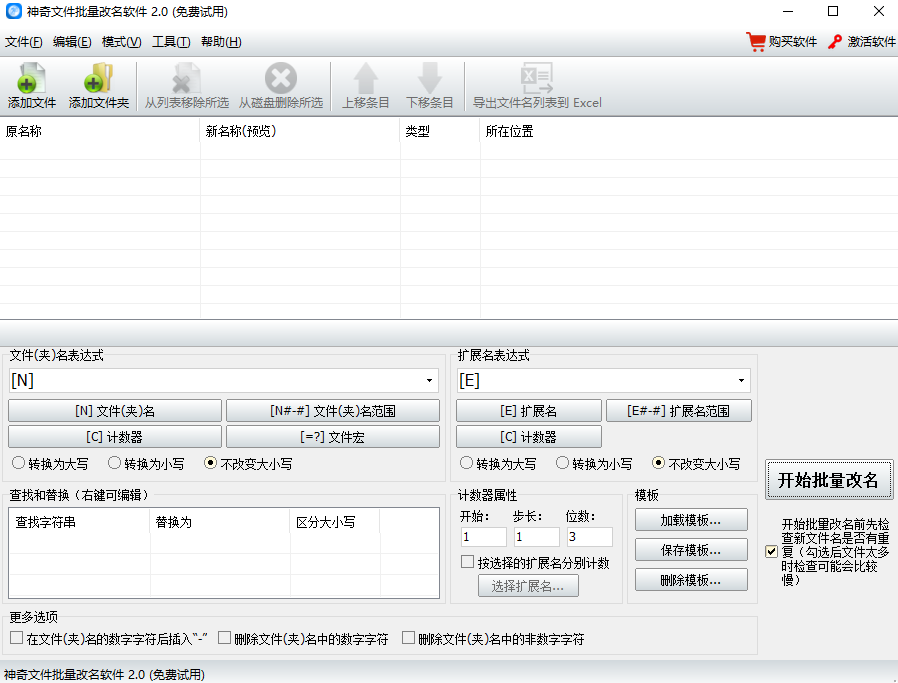Click the counter 开始 start value field
The height and width of the screenshot is (683, 898).
[483, 537]
